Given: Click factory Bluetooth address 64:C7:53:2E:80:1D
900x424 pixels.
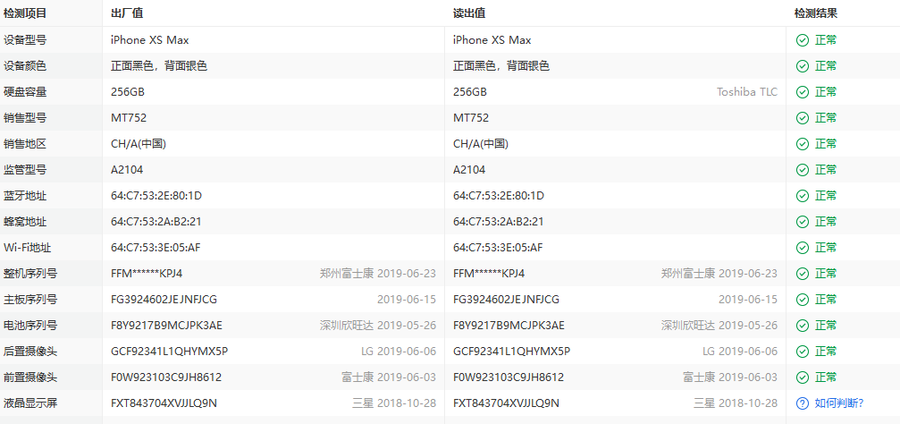Looking at the screenshot, I should (x=156, y=196).
